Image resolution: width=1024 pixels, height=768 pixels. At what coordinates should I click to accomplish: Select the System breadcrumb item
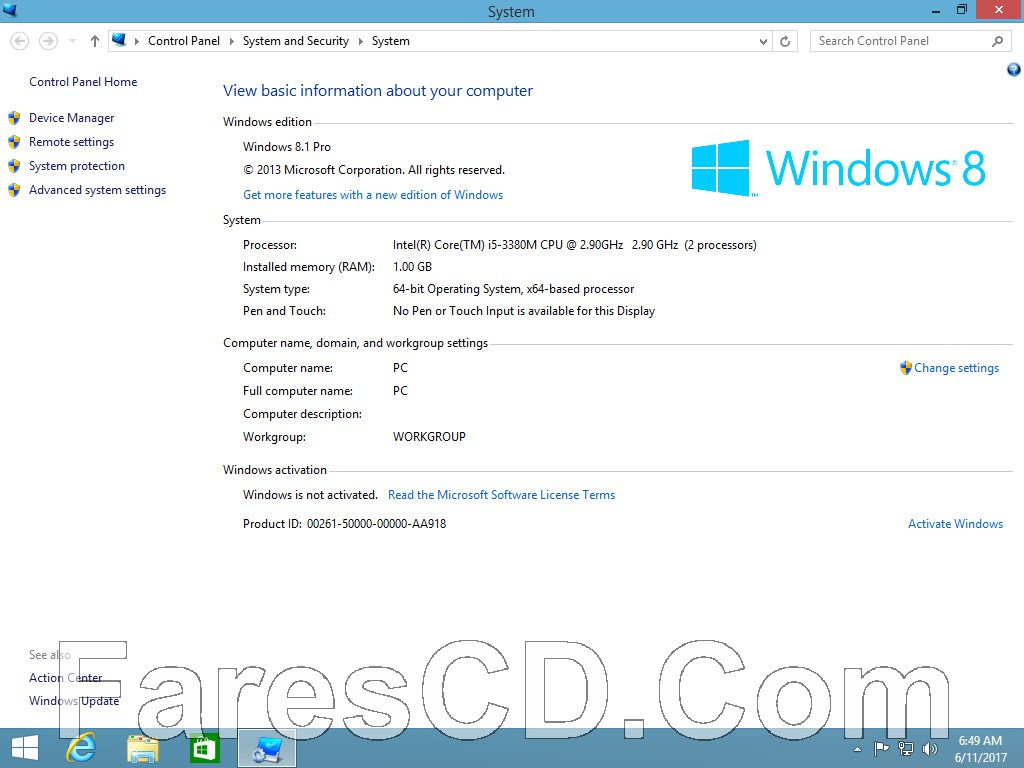pos(391,40)
